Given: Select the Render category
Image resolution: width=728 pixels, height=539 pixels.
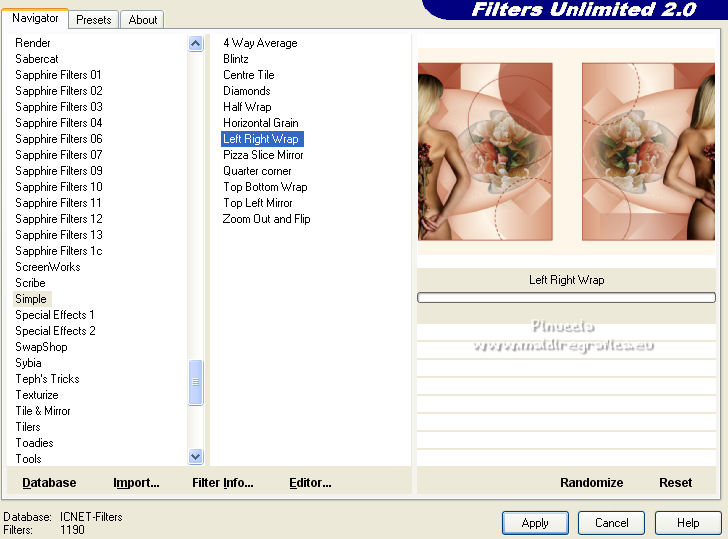Looking at the screenshot, I should (32, 43).
